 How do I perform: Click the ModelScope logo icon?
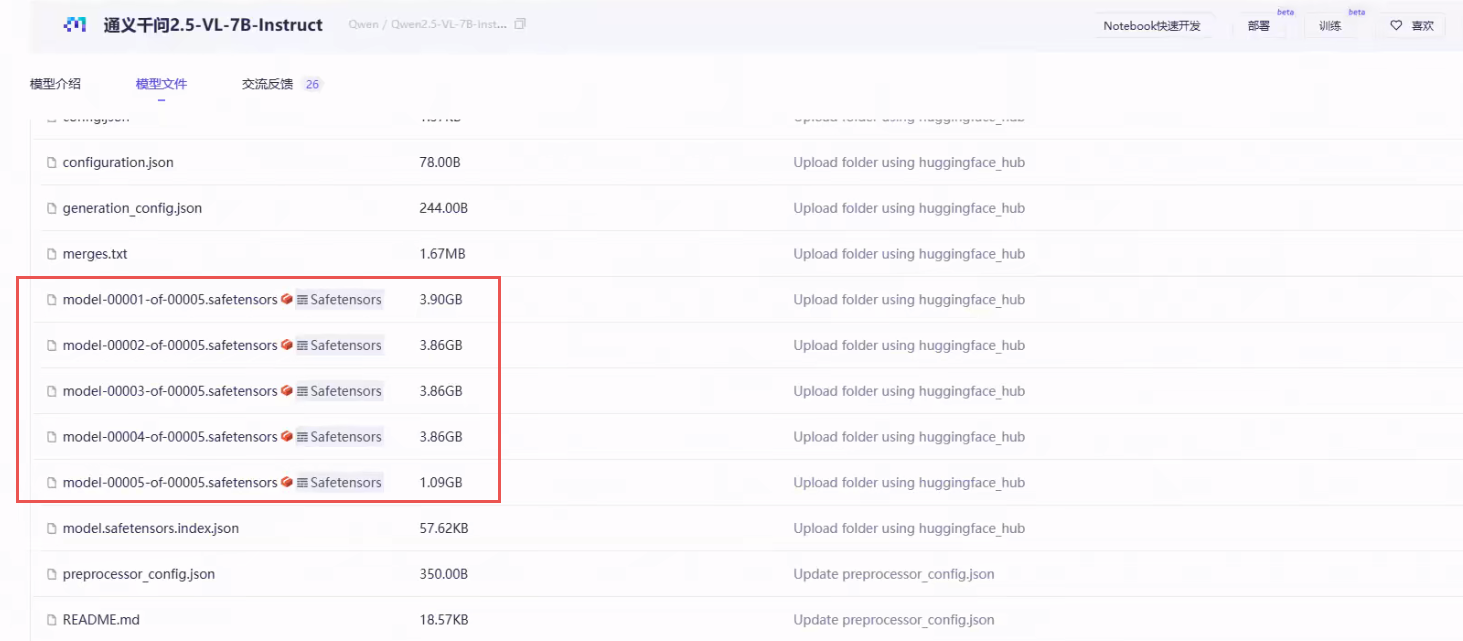(x=75, y=25)
